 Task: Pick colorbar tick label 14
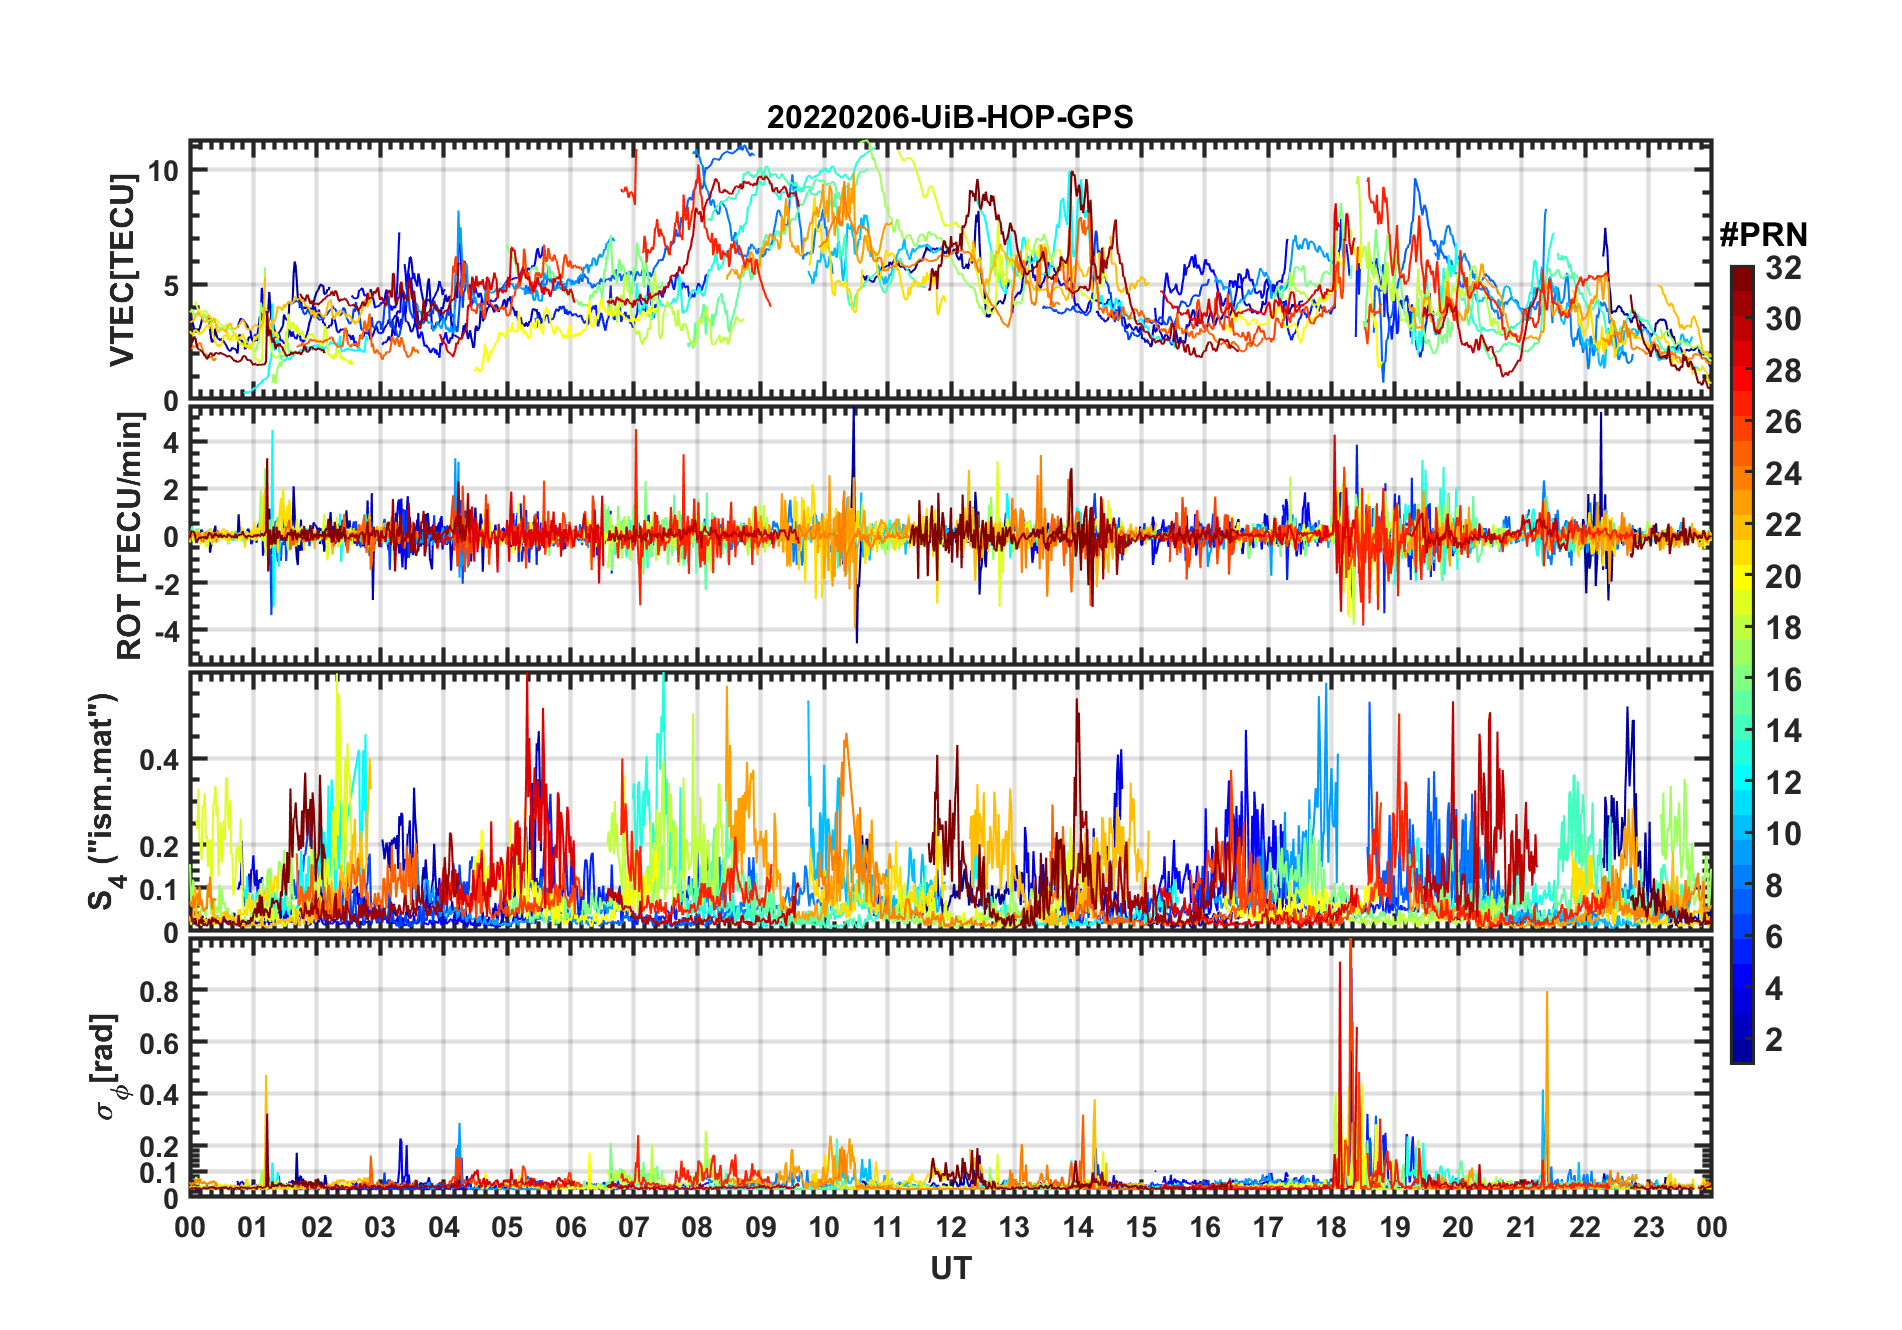coord(1783,731)
